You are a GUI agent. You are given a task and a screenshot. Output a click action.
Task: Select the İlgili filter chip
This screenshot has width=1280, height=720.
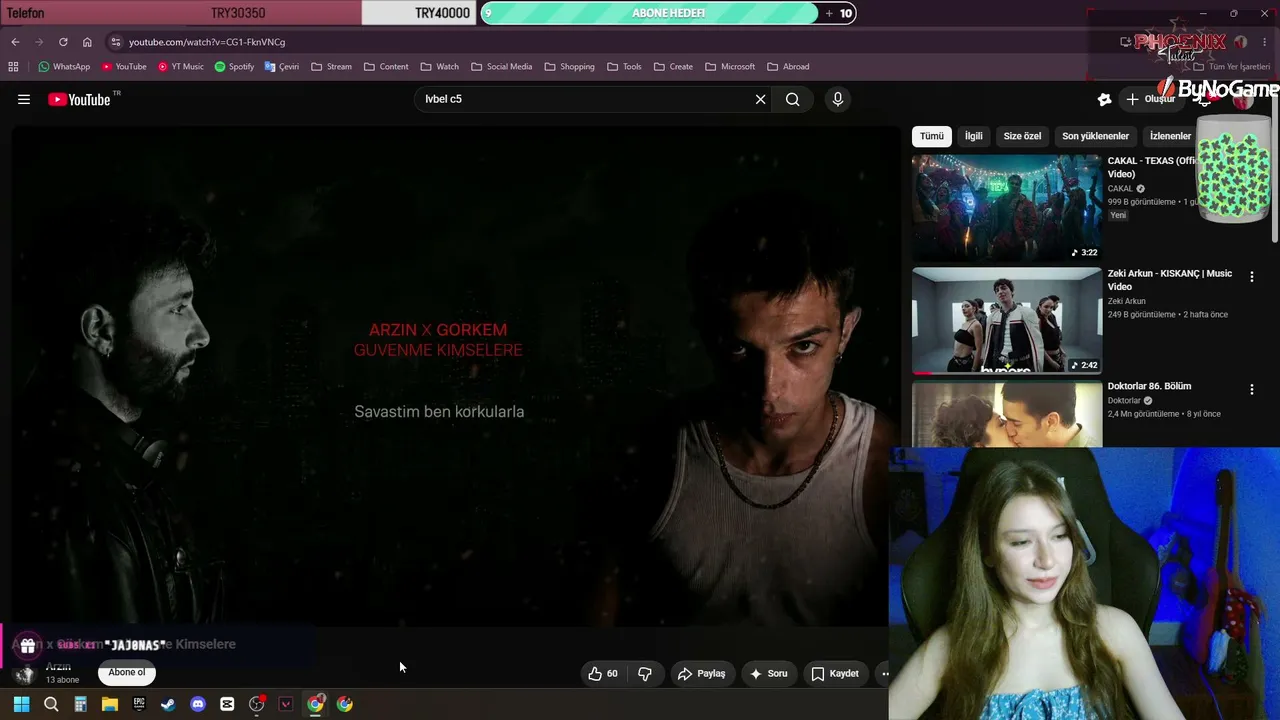(973, 136)
